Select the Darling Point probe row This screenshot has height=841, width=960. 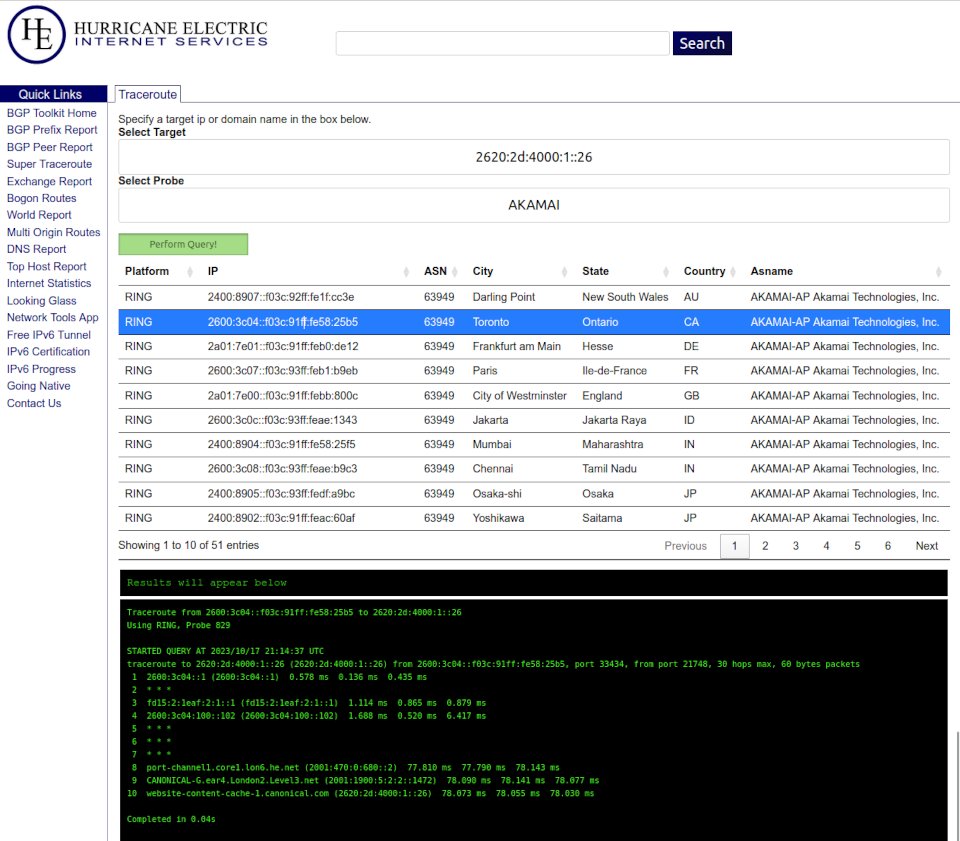coord(534,297)
